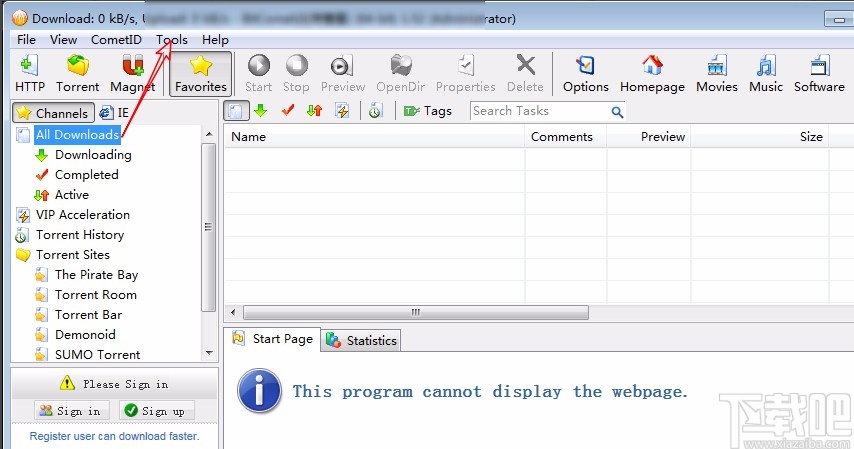The image size is (854, 449).
Task: Open the Music toolbar button
Action: coord(766,73)
